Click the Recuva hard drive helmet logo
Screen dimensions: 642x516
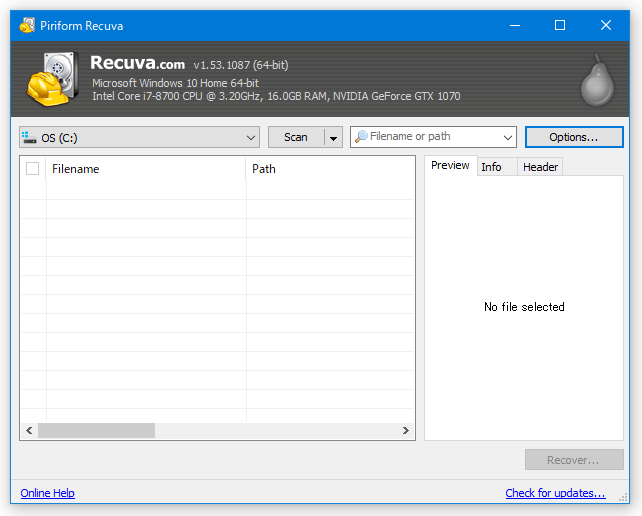tap(53, 79)
